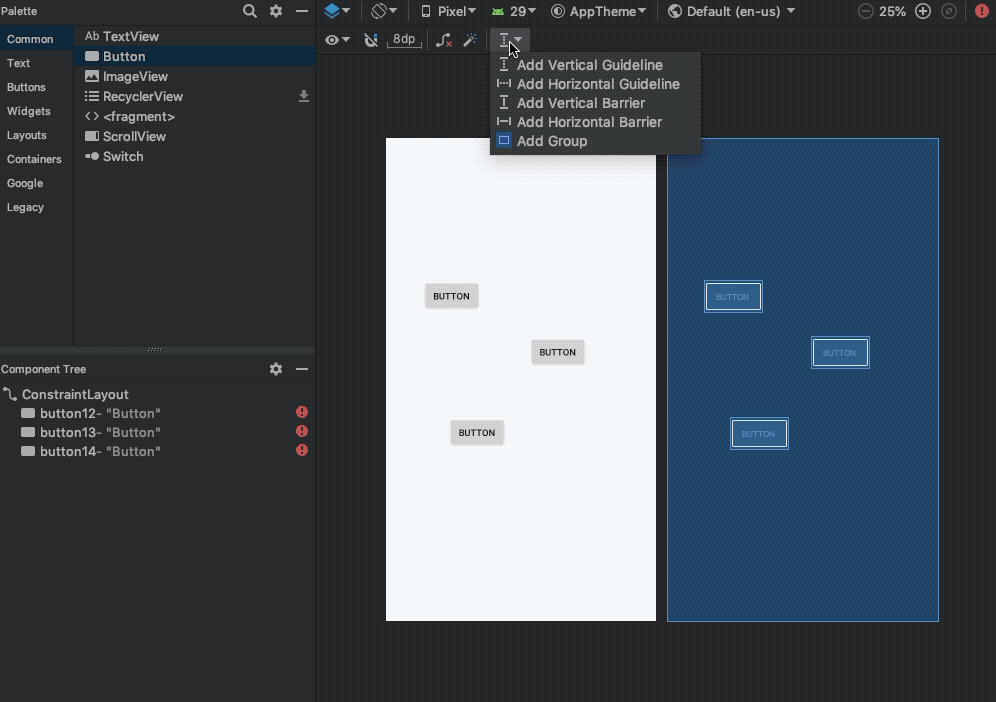Select top-left BUTTON in blueprint view
The height and width of the screenshot is (702, 996).
(733, 297)
